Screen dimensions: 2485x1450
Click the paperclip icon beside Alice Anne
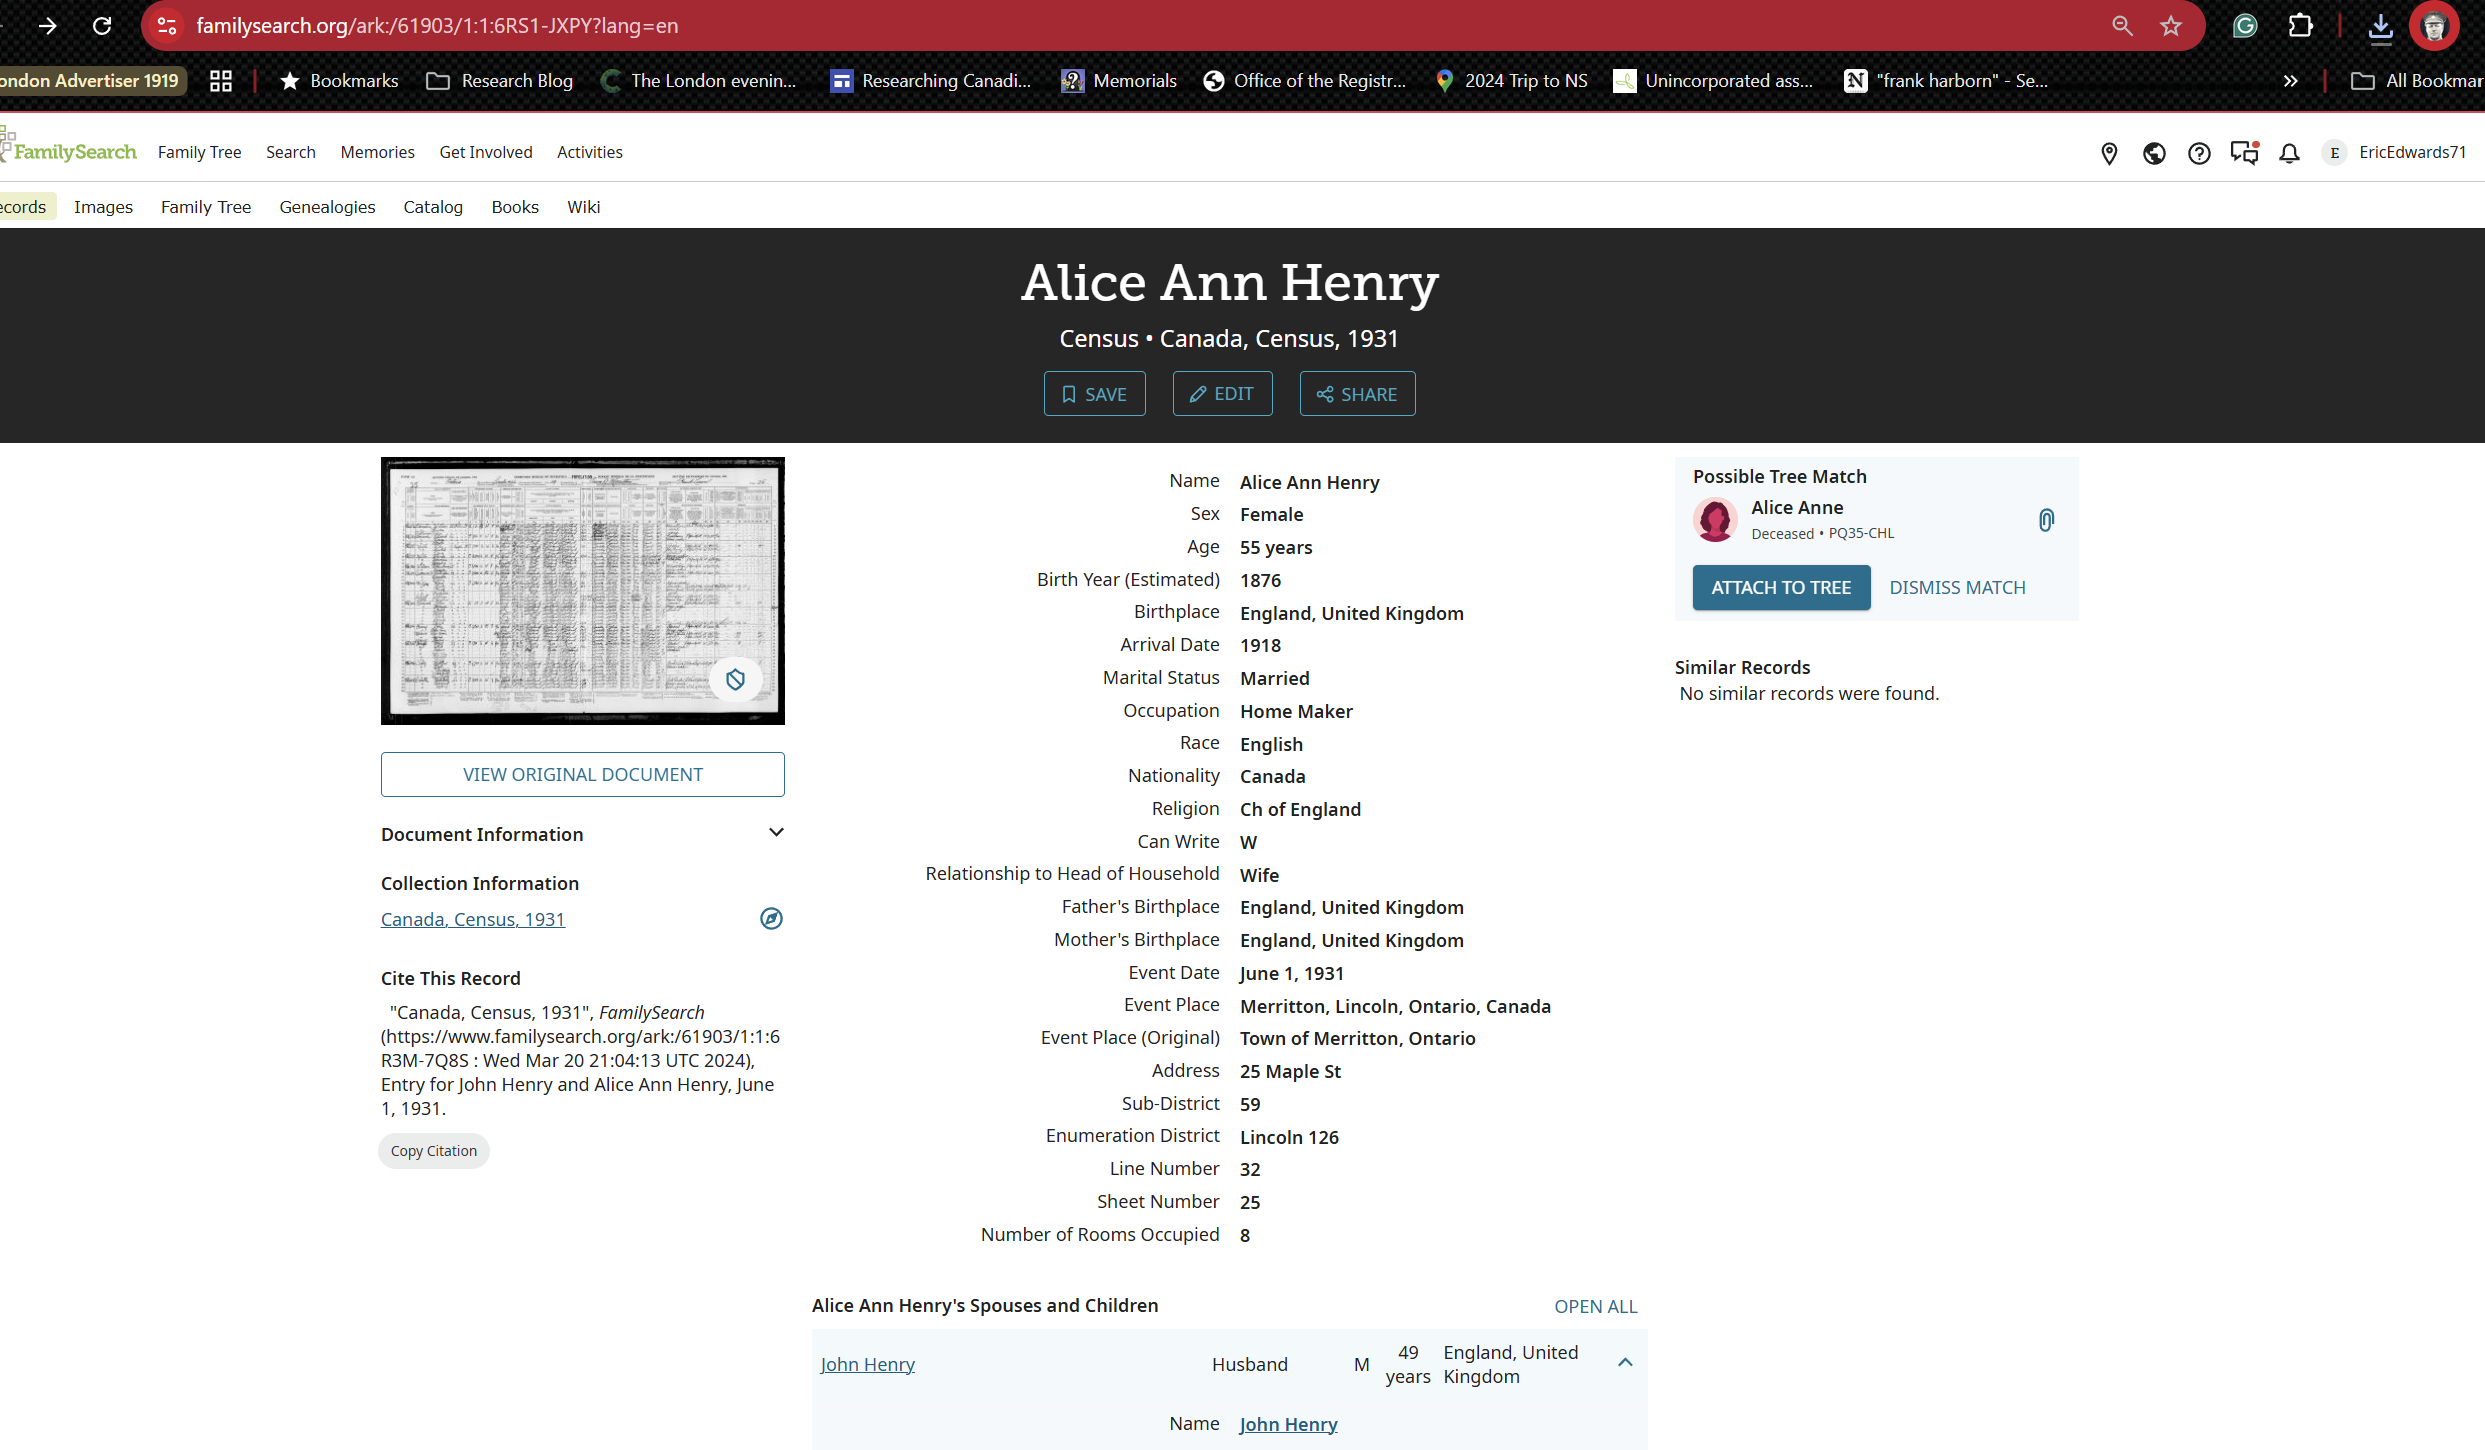(2046, 520)
